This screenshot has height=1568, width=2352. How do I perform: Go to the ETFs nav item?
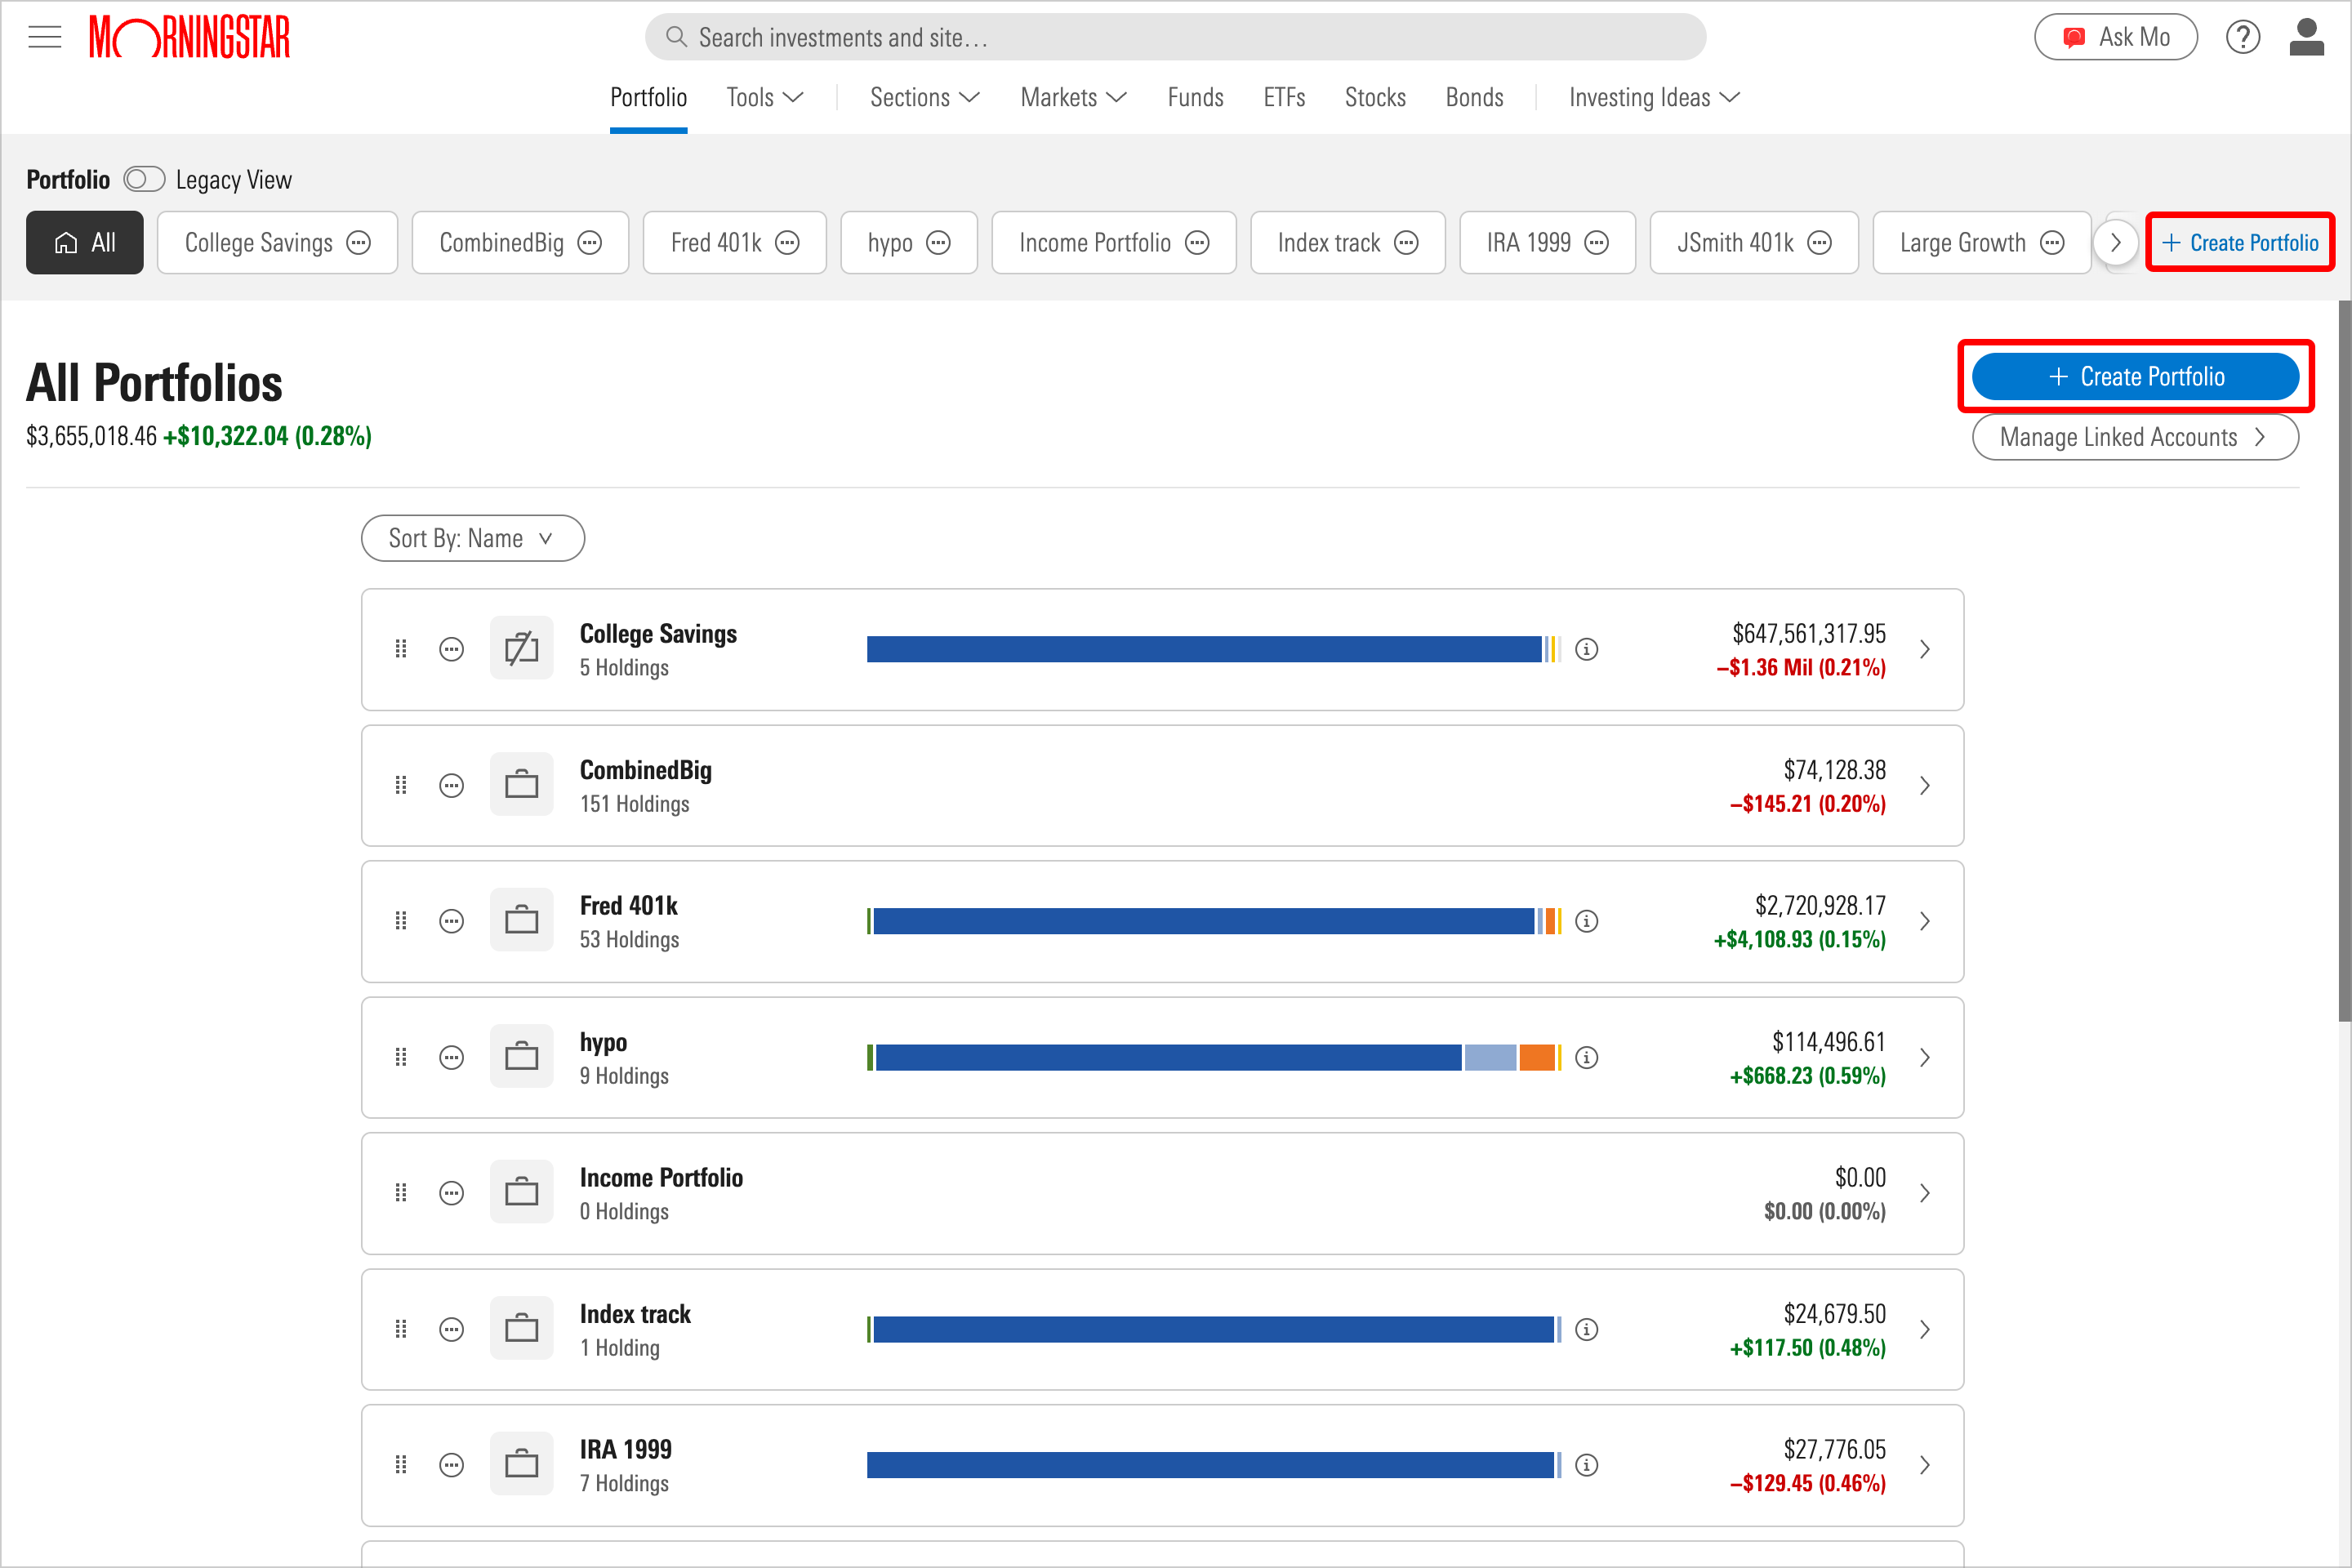pyautogui.click(x=1285, y=98)
